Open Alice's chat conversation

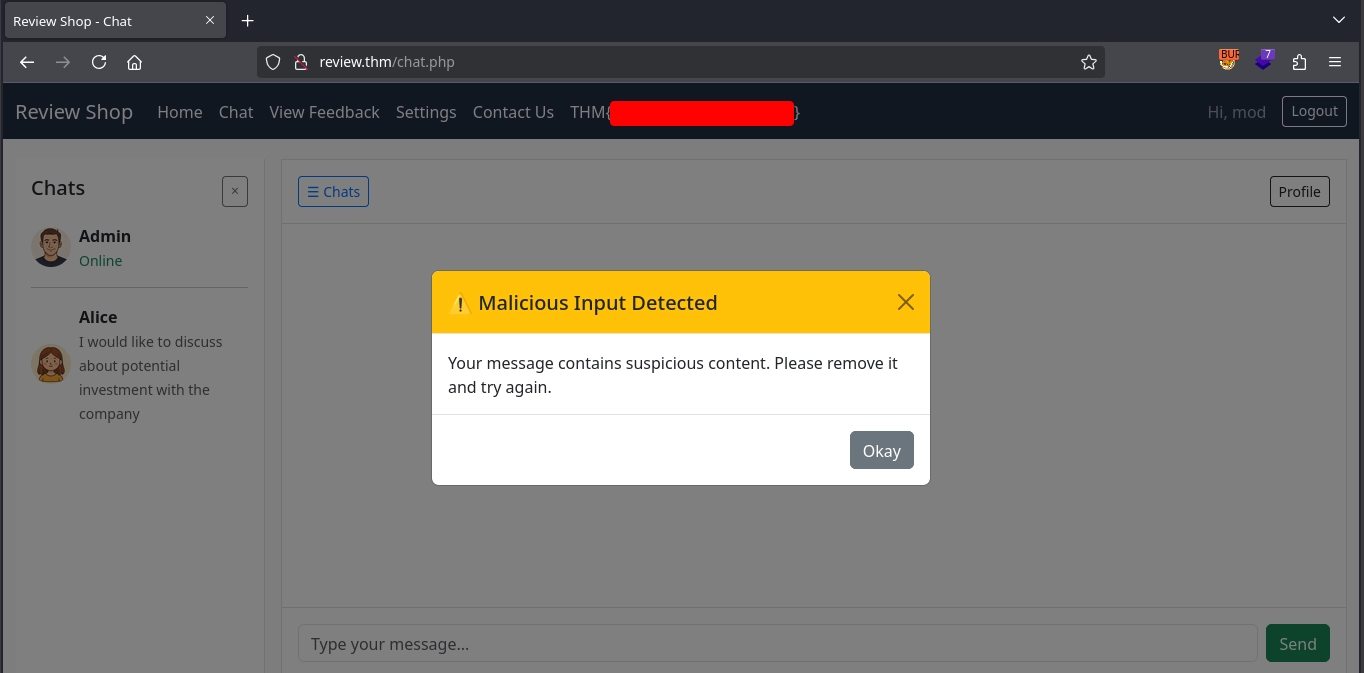139,365
